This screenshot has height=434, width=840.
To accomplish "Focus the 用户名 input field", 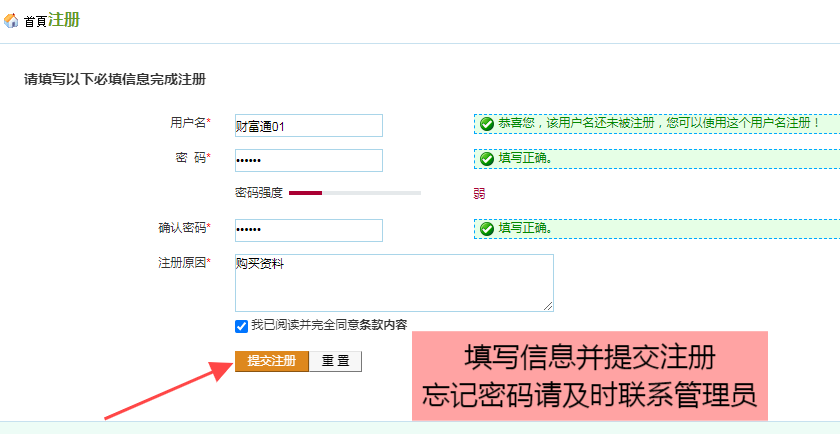I will [x=308, y=125].
